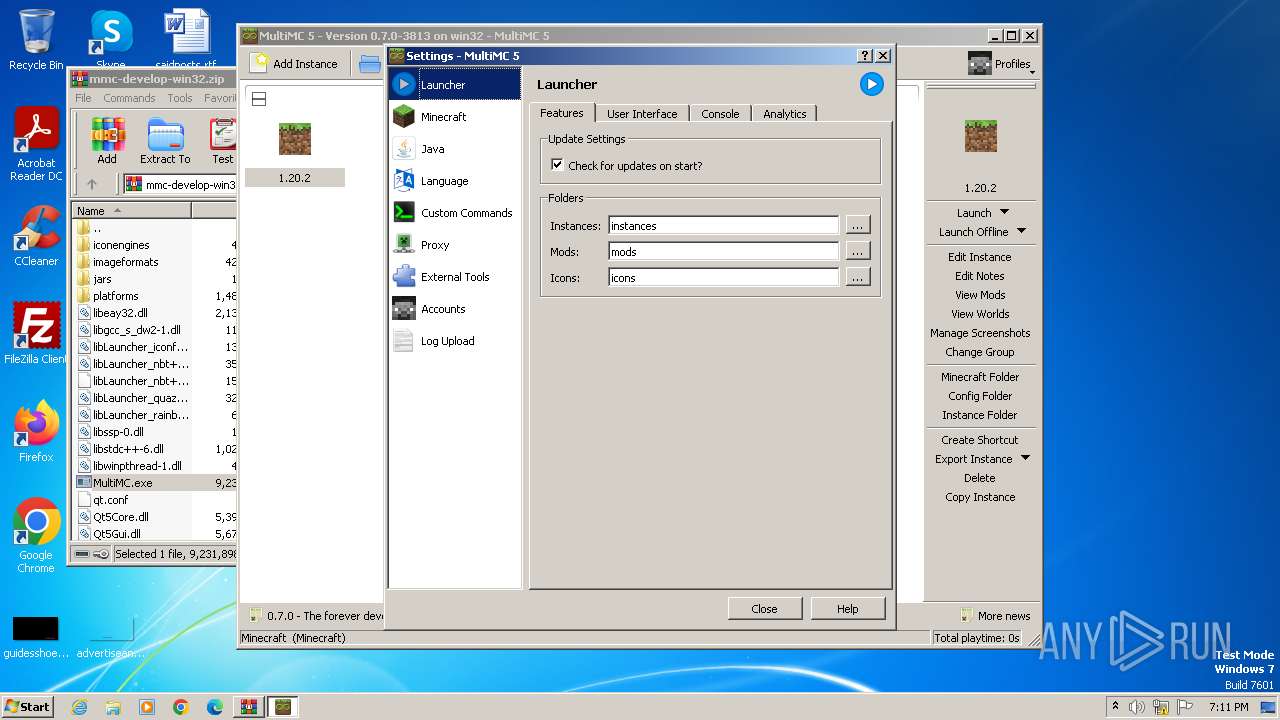Collapse the instance group toggle
This screenshot has height=720, width=1280.
258,99
